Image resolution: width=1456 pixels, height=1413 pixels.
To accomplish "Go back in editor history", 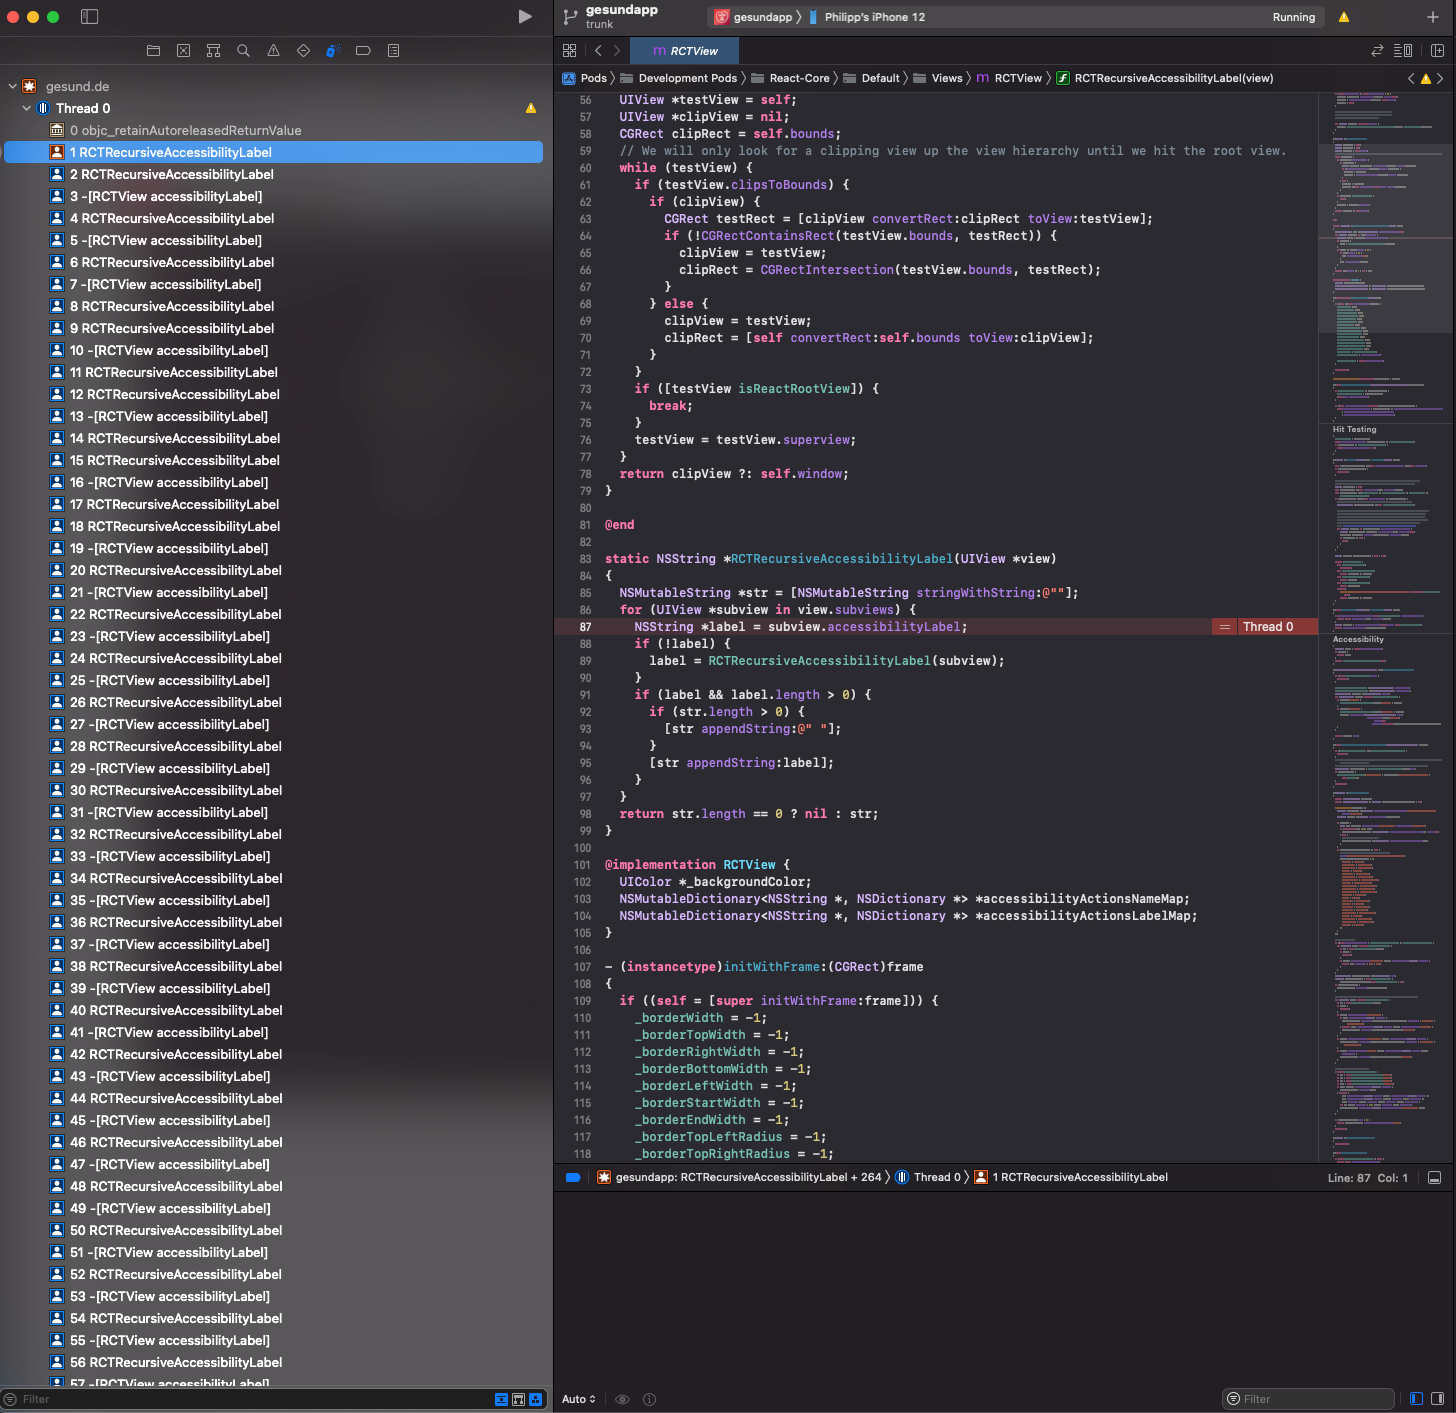I will pos(598,51).
